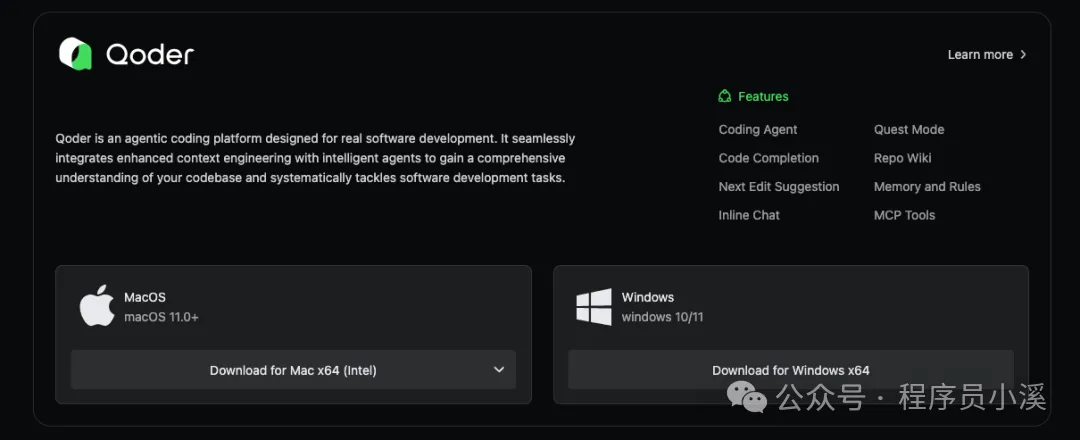Open the Memory and Rules link
The height and width of the screenshot is (440, 1080).
click(927, 187)
